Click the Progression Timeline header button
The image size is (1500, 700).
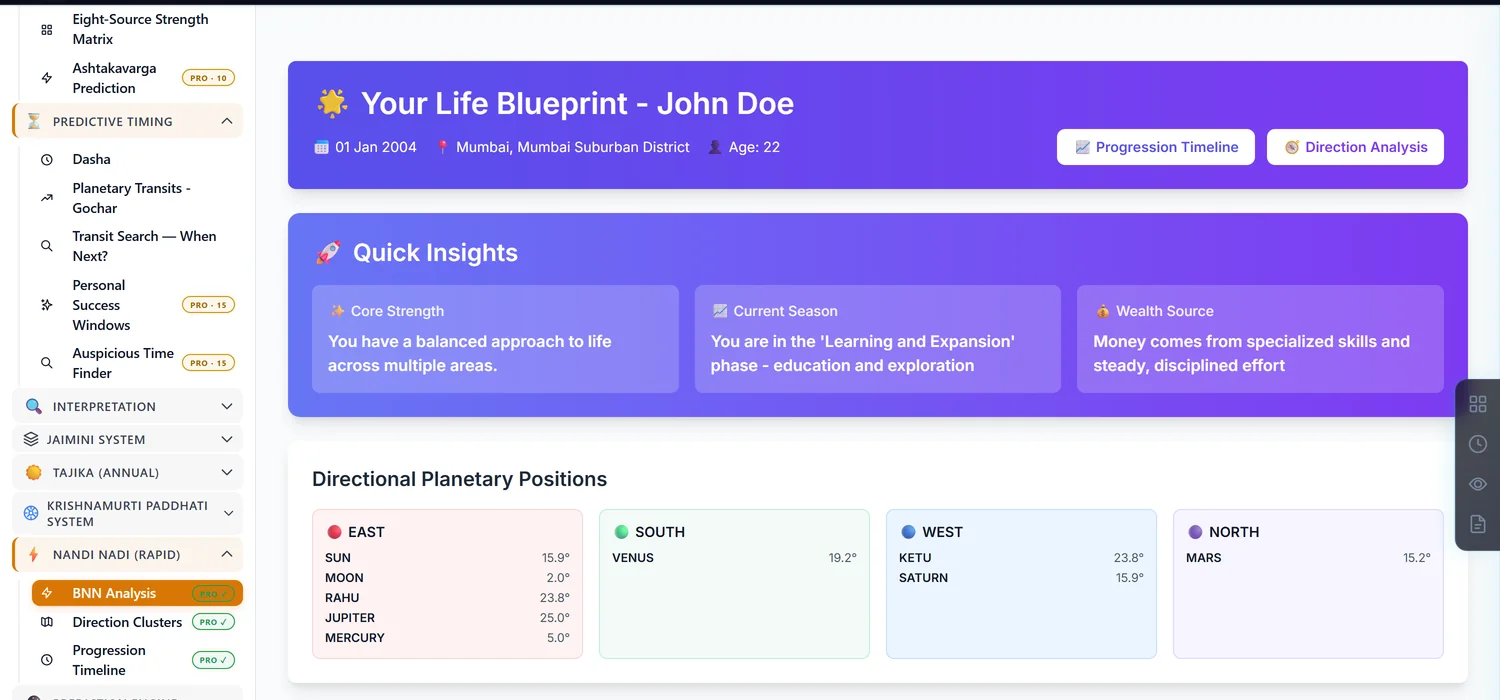[x=1156, y=147]
